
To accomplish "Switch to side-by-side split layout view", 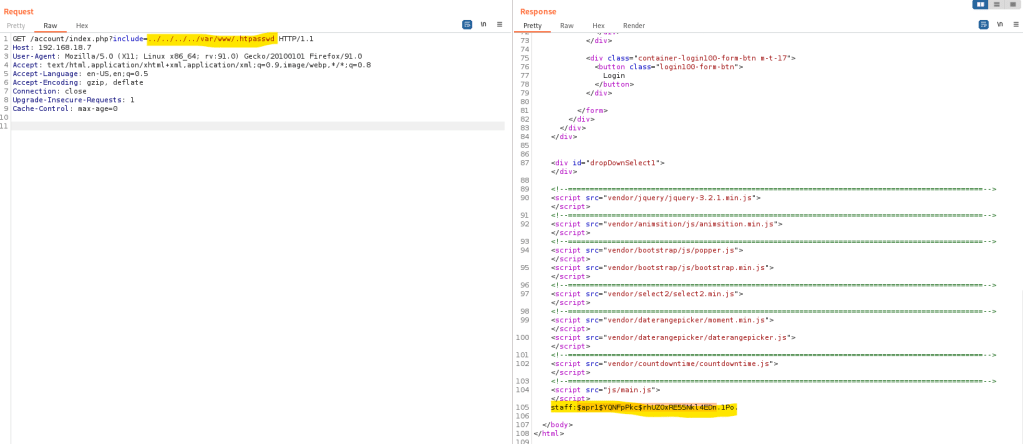I will [980, 5].
